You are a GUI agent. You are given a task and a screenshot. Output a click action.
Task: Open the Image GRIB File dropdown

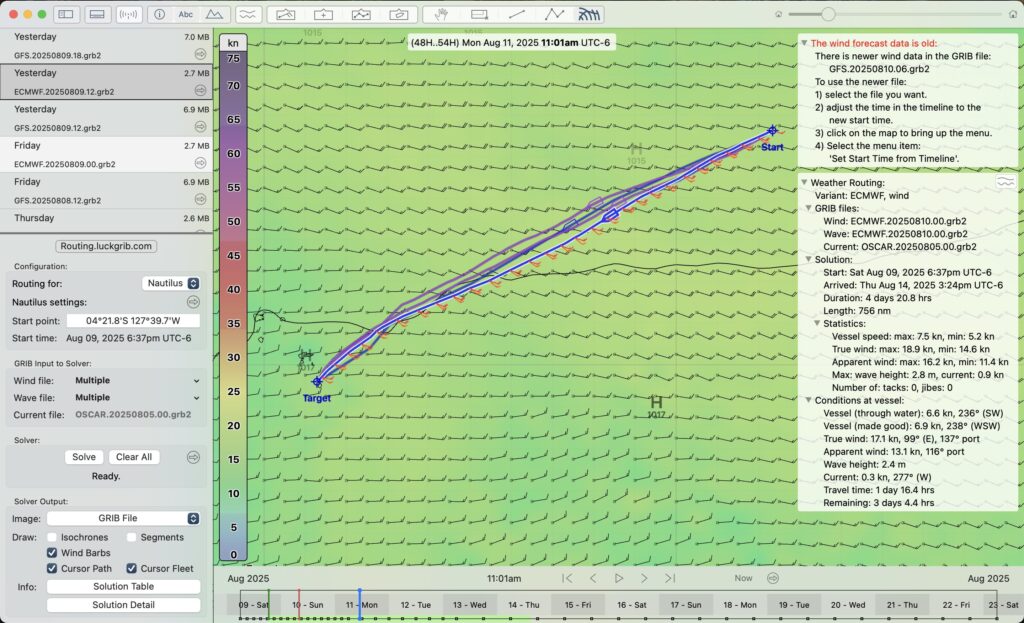click(123, 518)
